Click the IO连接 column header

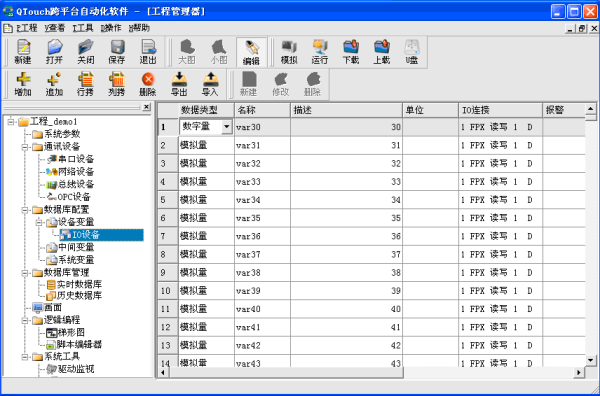pyautogui.click(x=500, y=110)
